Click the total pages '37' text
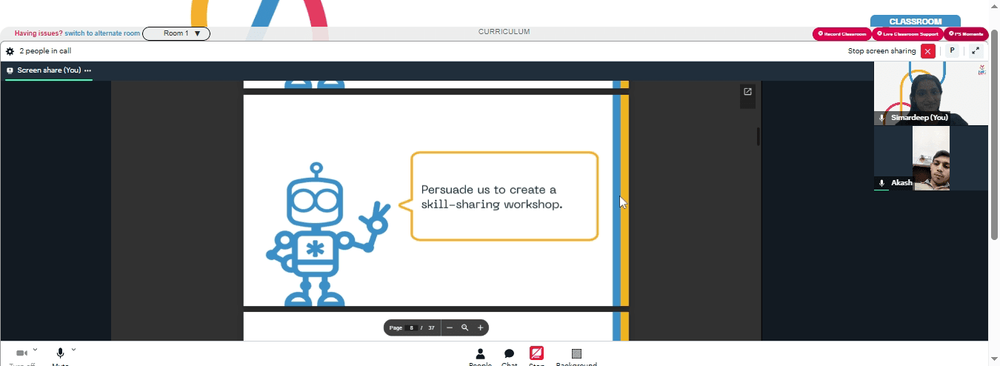 coord(431,328)
